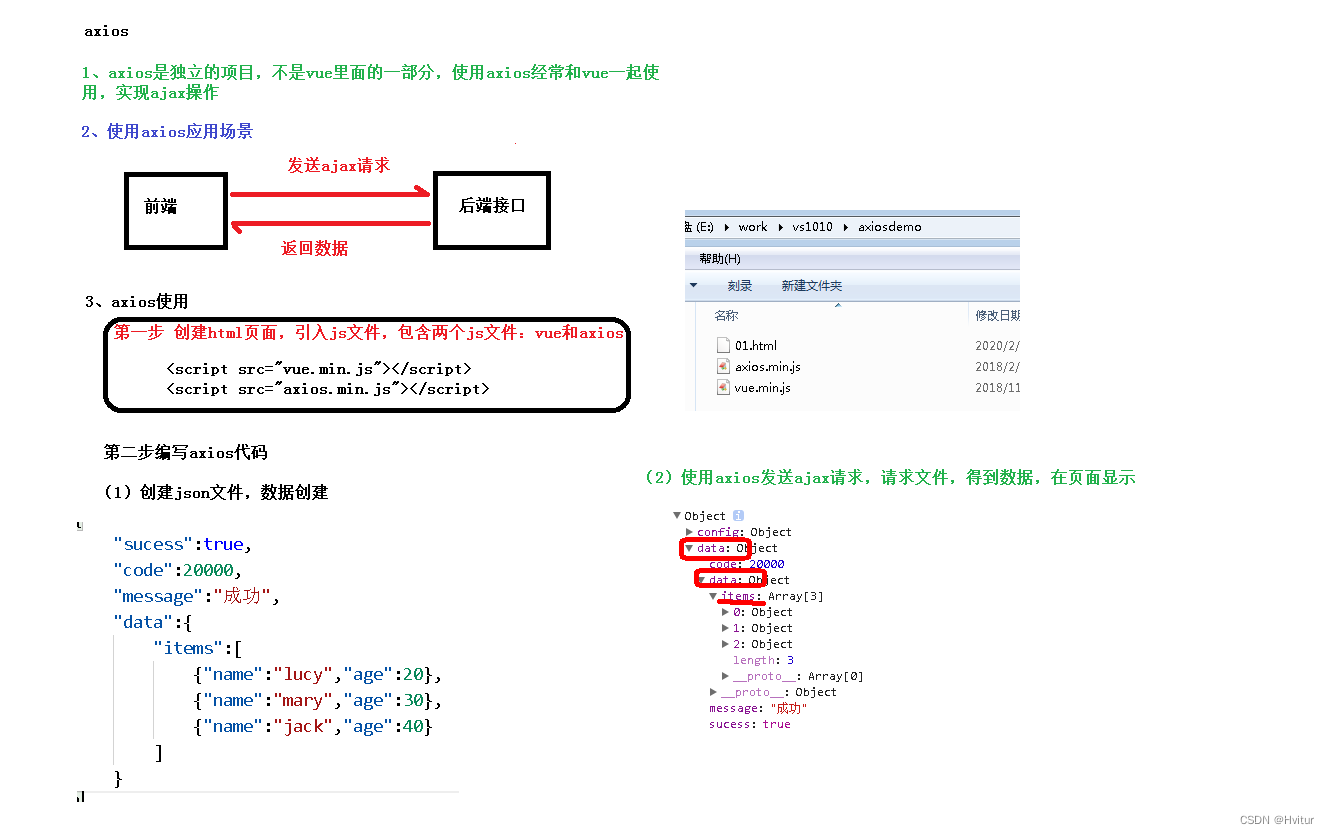Sort files by the 名称 column header

click(727, 315)
